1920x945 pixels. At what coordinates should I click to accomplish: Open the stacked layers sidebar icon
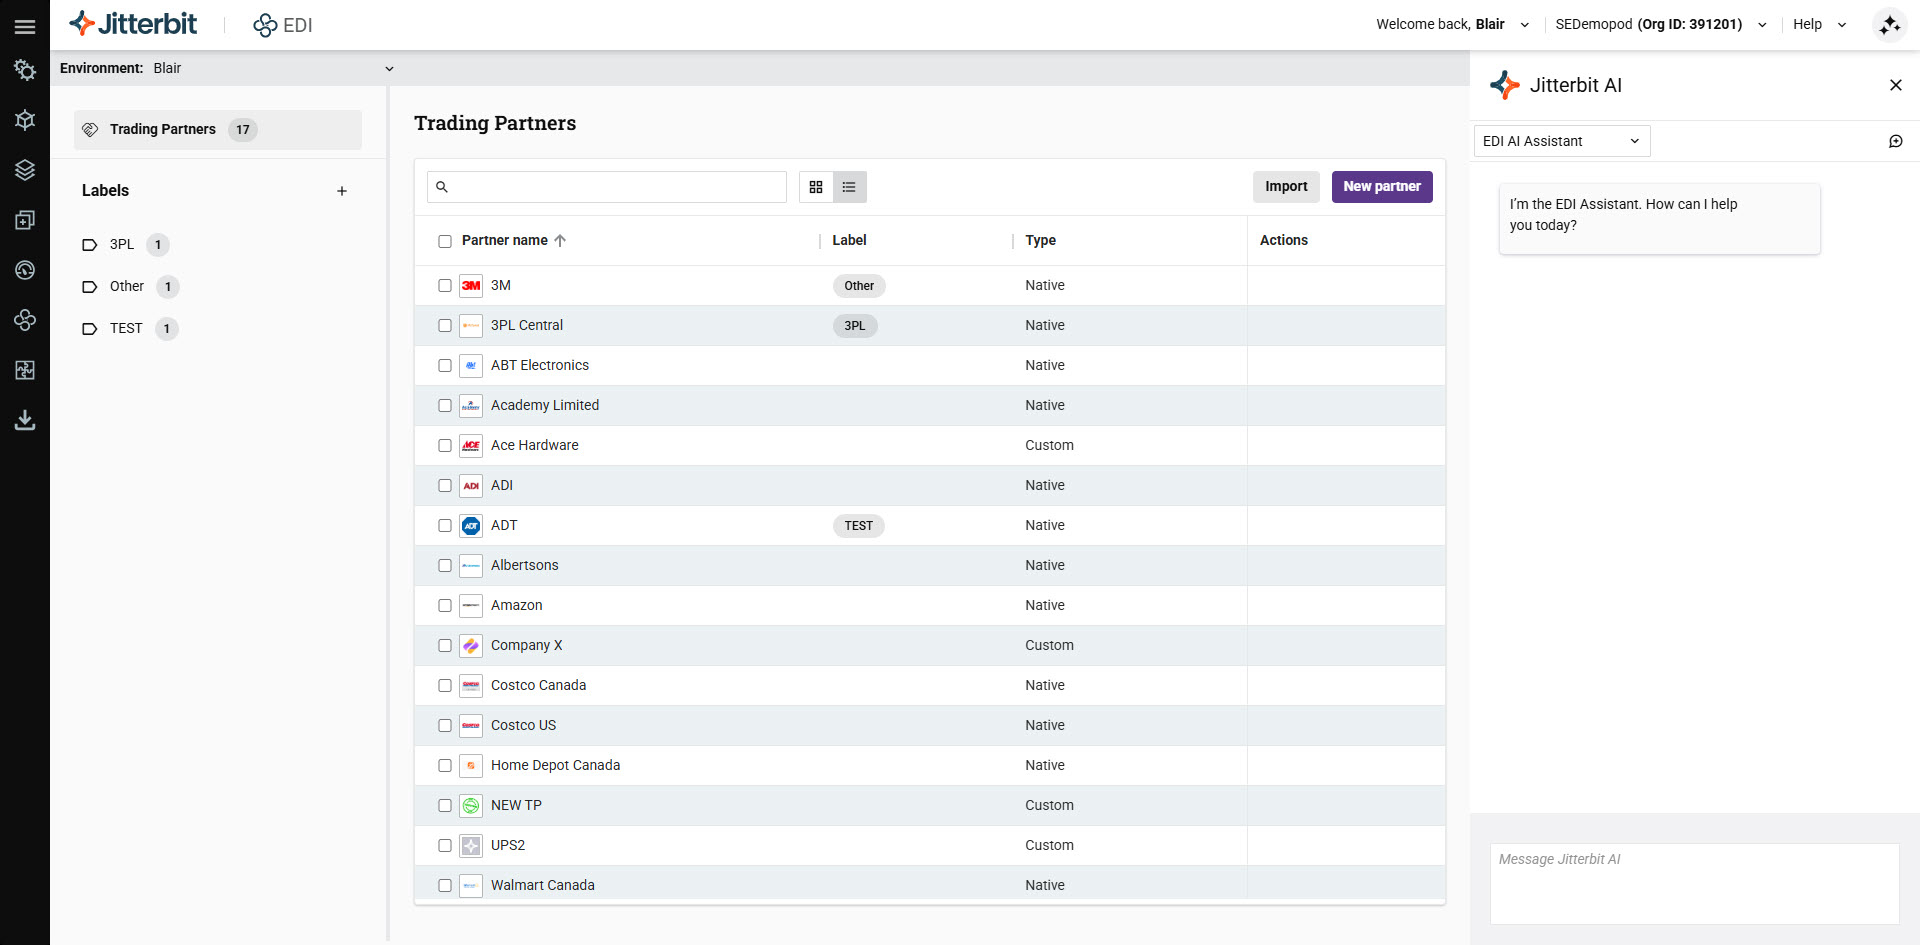click(x=25, y=170)
